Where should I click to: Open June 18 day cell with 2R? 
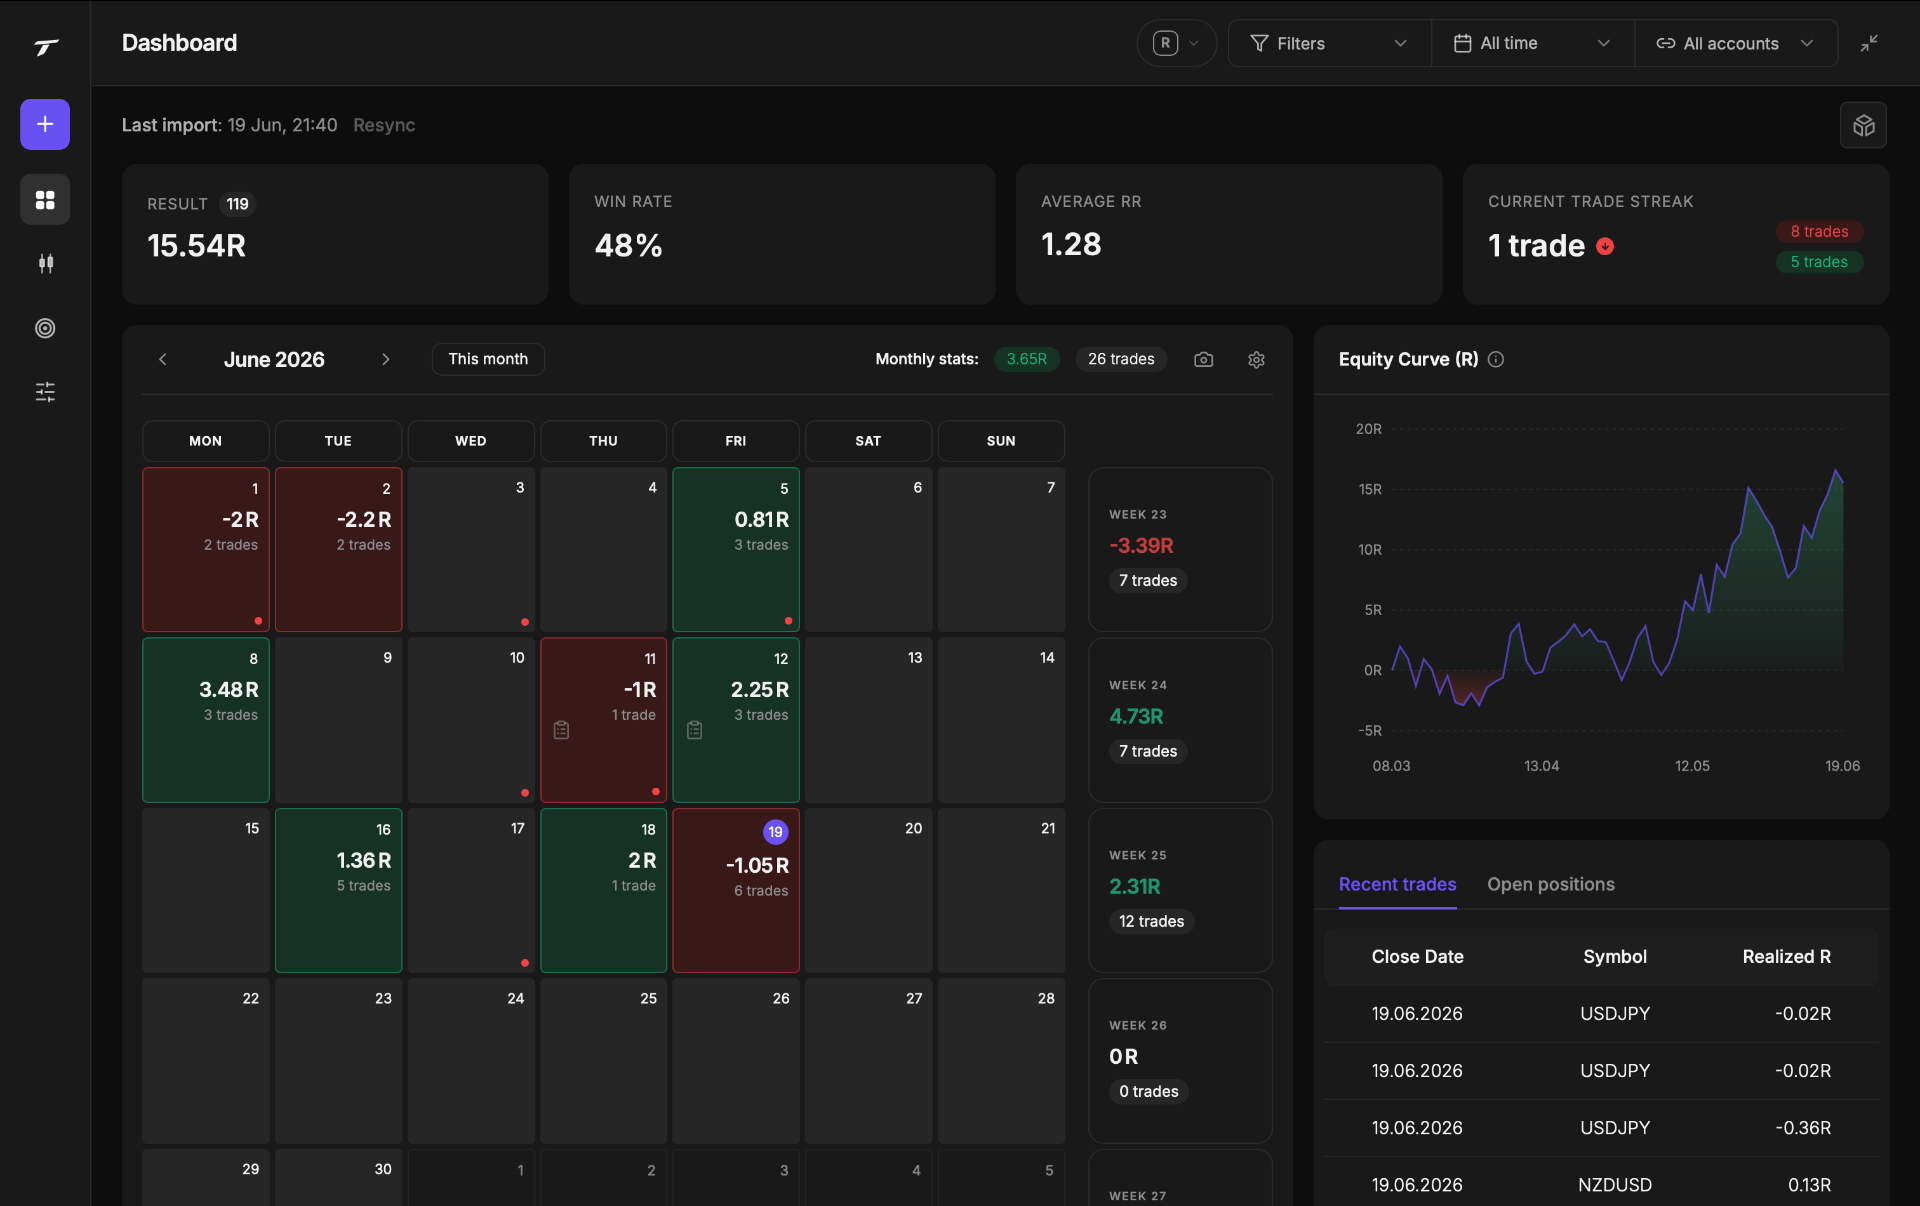pyautogui.click(x=604, y=890)
